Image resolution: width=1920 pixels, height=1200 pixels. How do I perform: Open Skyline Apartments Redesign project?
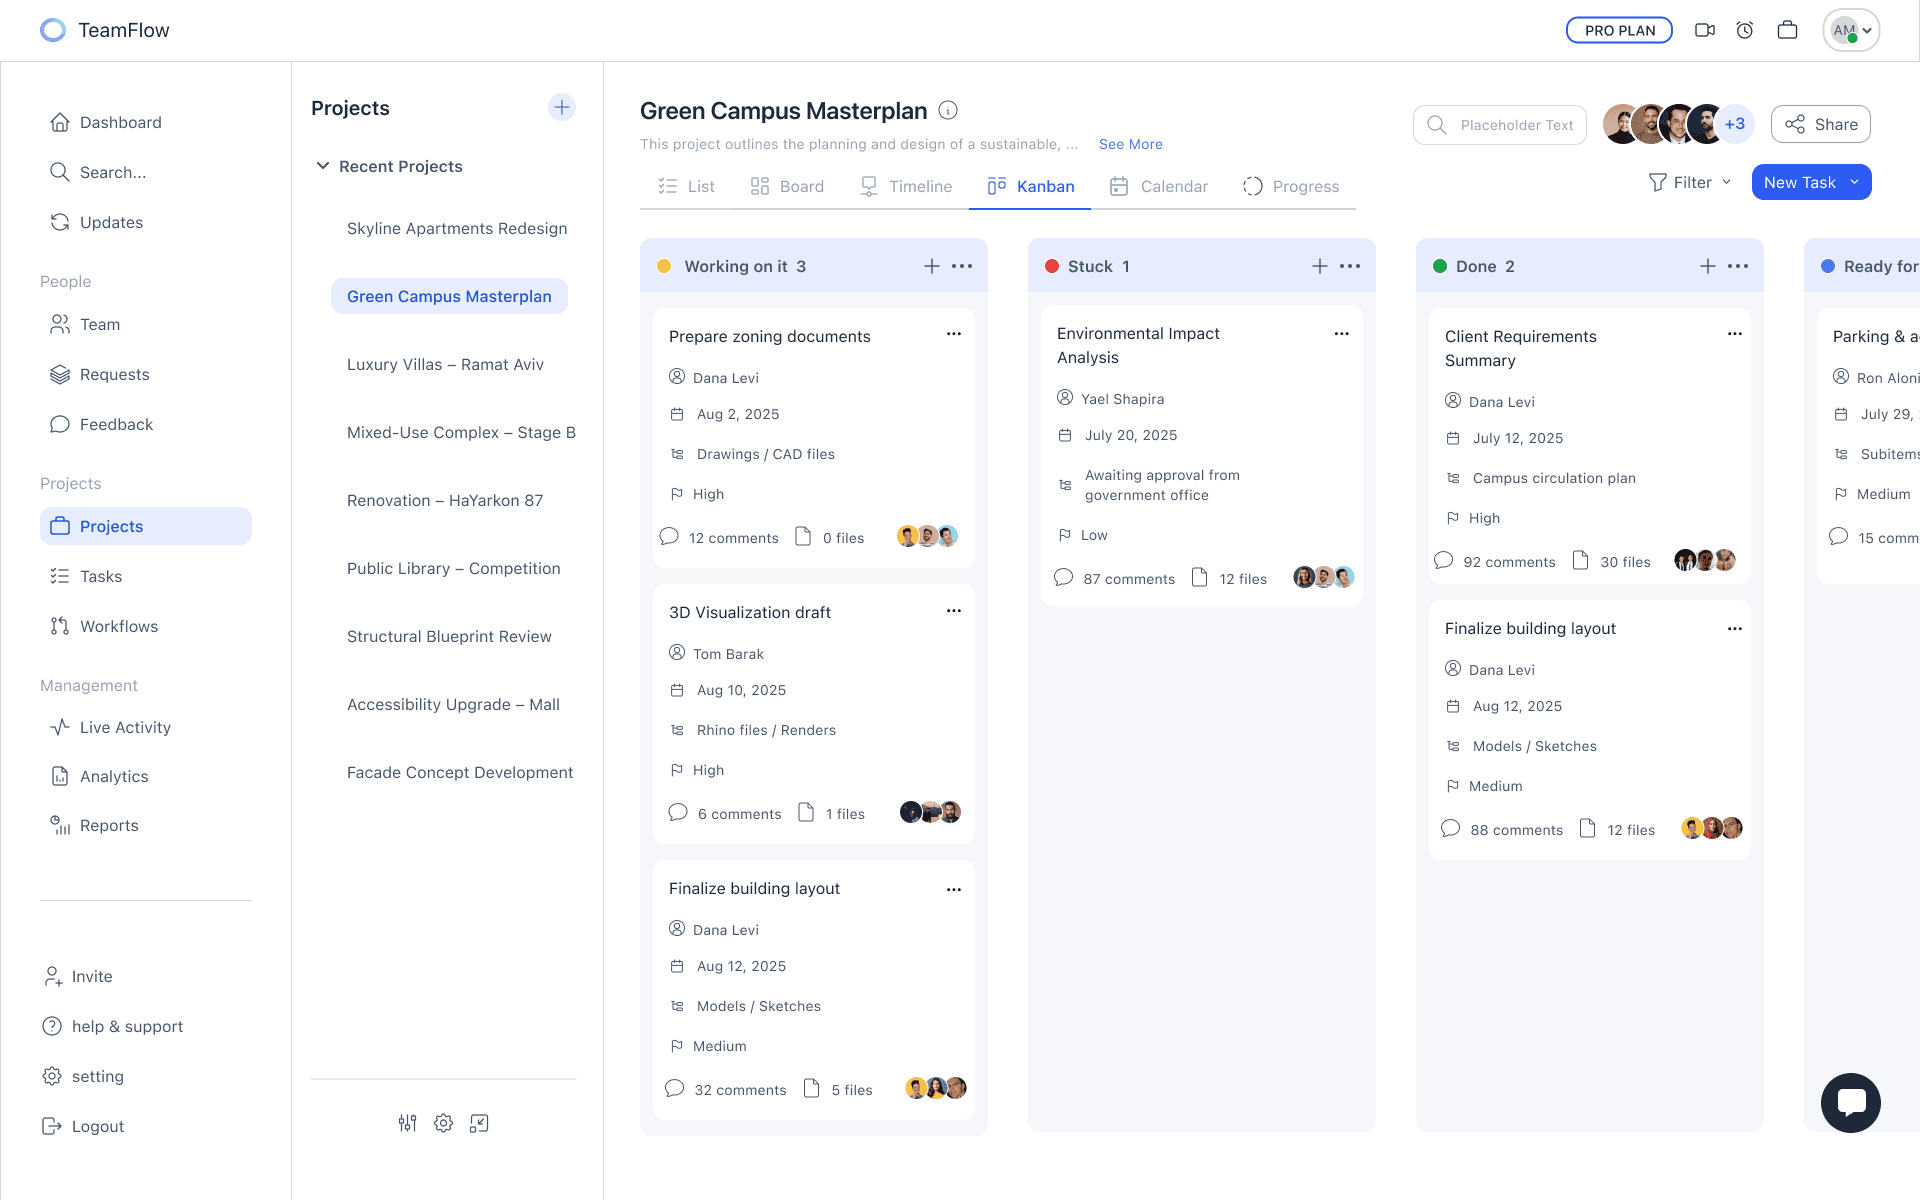click(457, 228)
